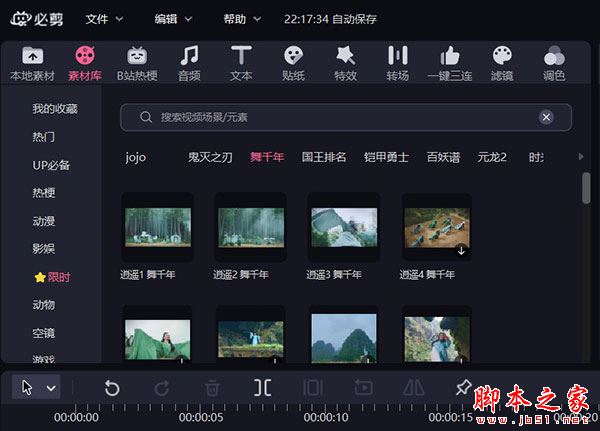Select the pointer selection tool
This screenshot has height=431, width=600.
27,387
